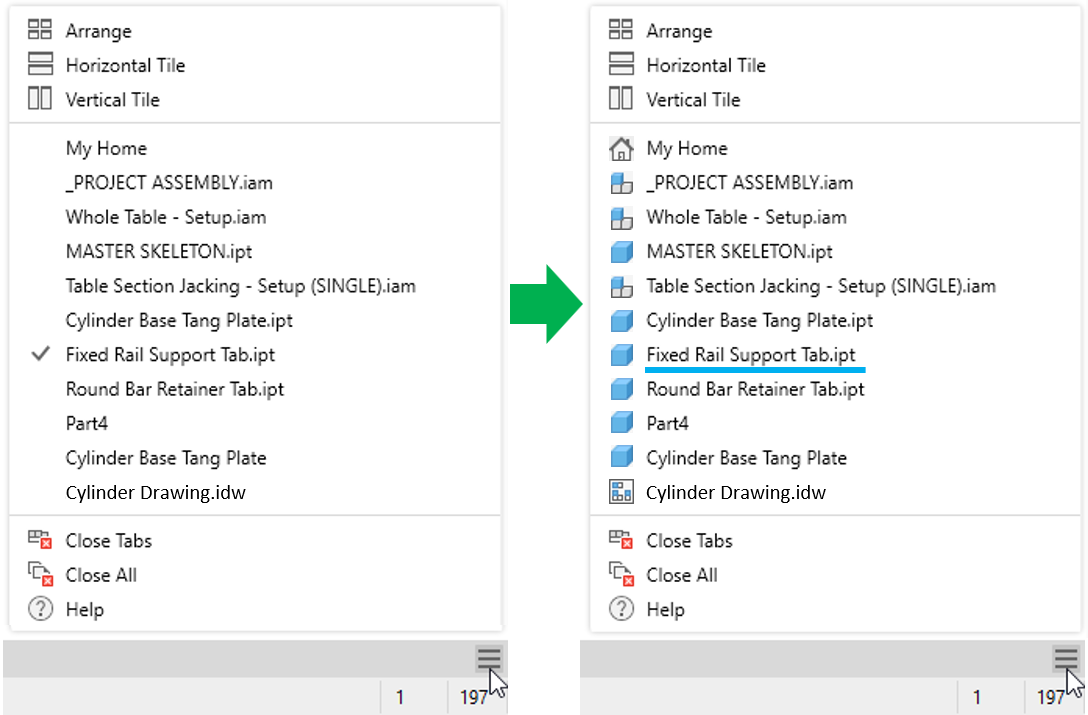The height and width of the screenshot is (715, 1088).
Task: Open the right panel's hamburger menu
Action: click(1064, 658)
